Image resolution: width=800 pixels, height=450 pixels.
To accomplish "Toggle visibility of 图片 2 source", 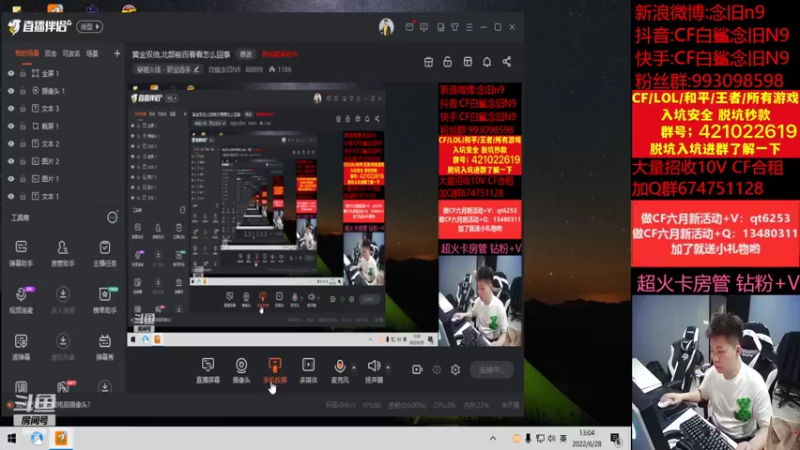I will [11, 161].
